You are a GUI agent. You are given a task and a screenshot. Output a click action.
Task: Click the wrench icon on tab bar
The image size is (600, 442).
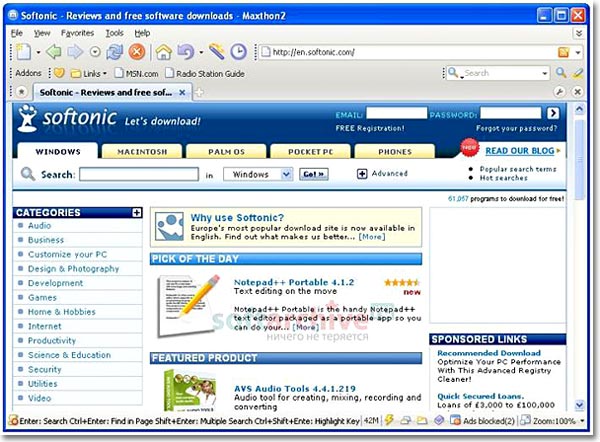[560, 92]
